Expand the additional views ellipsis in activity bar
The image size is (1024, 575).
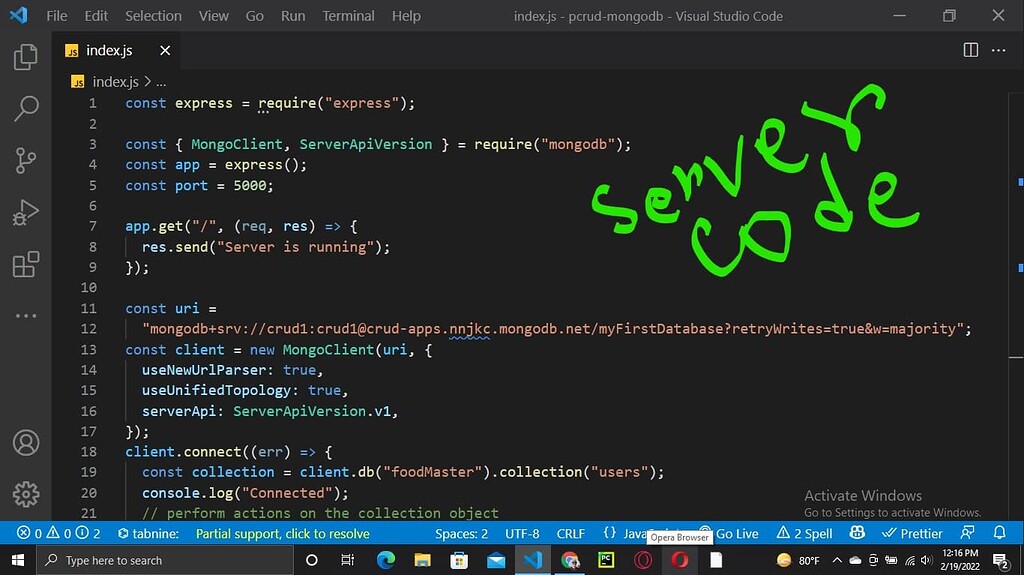tap(26, 316)
